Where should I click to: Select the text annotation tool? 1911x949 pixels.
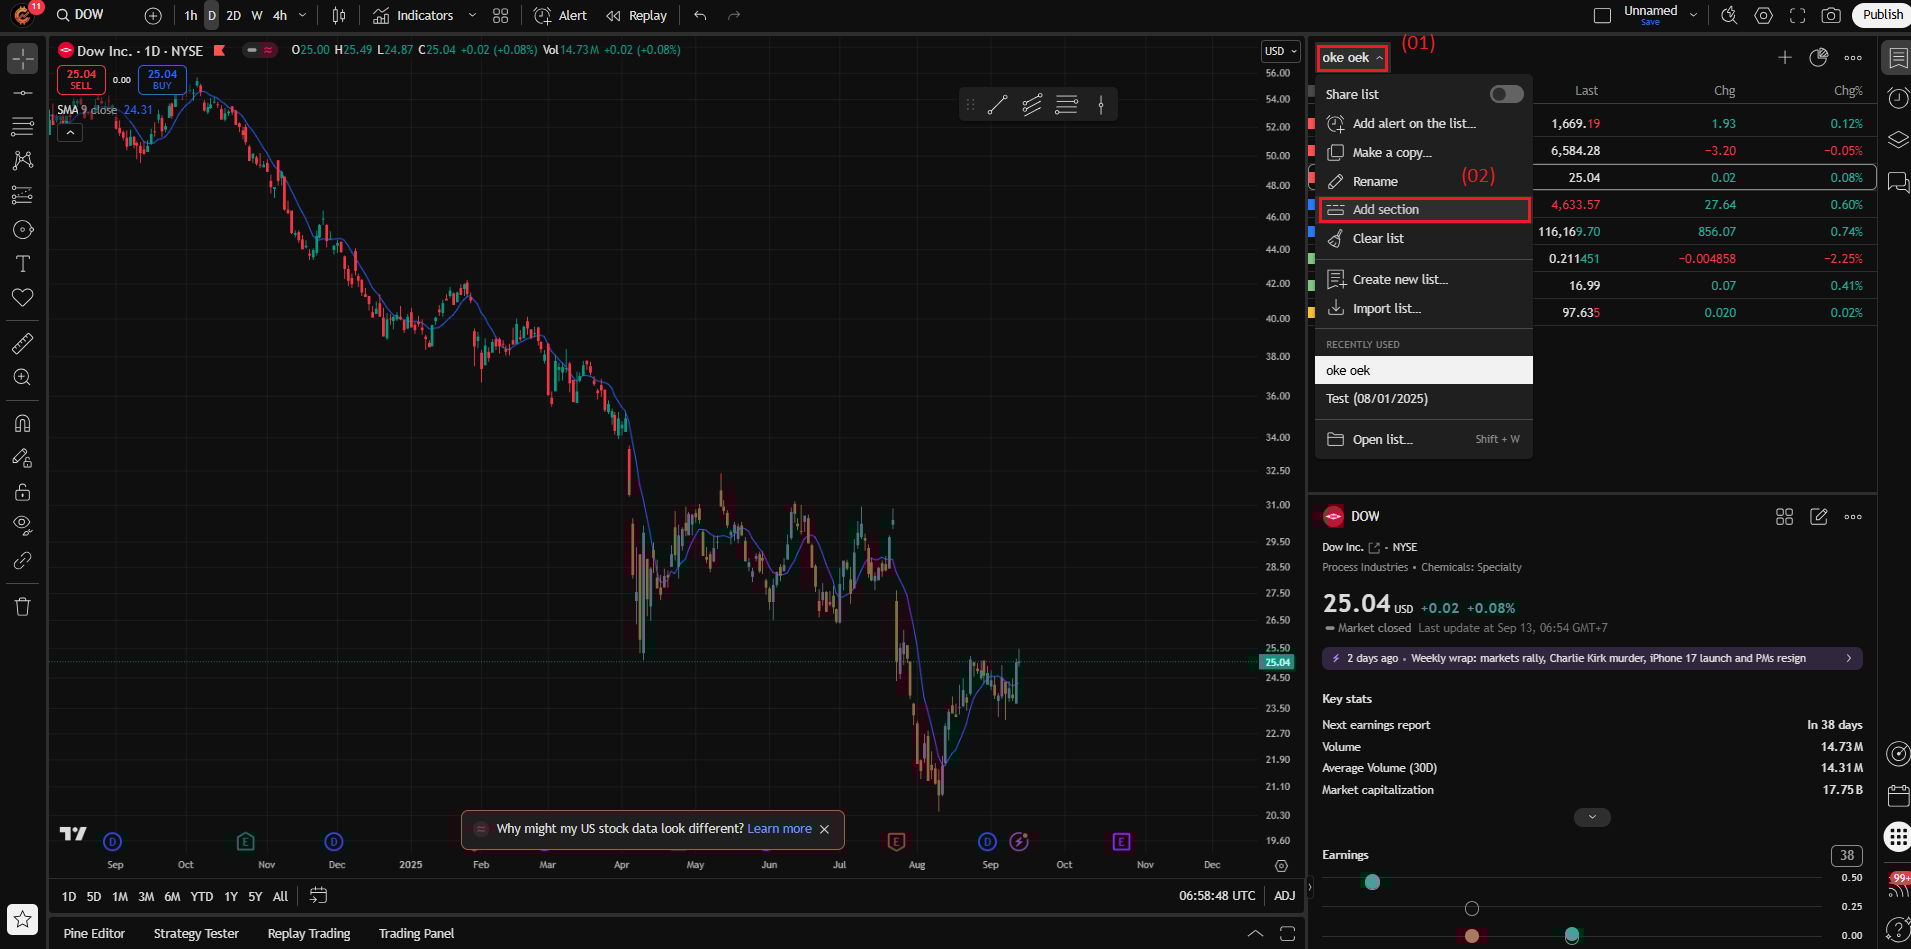click(x=23, y=264)
